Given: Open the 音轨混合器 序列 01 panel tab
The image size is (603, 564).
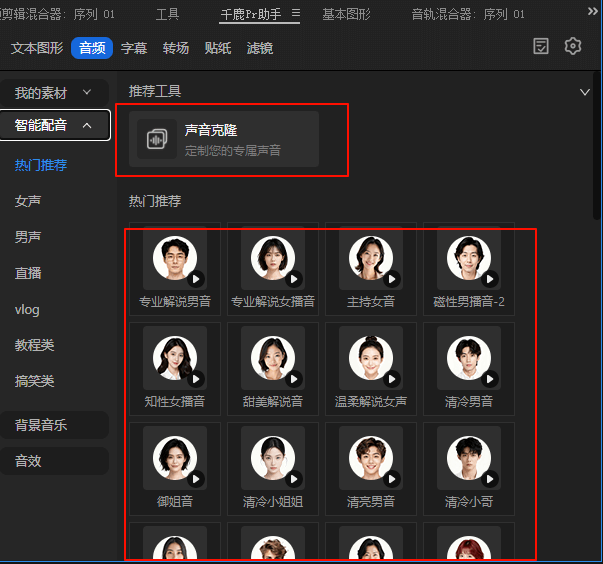Looking at the screenshot, I should [x=468, y=14].
